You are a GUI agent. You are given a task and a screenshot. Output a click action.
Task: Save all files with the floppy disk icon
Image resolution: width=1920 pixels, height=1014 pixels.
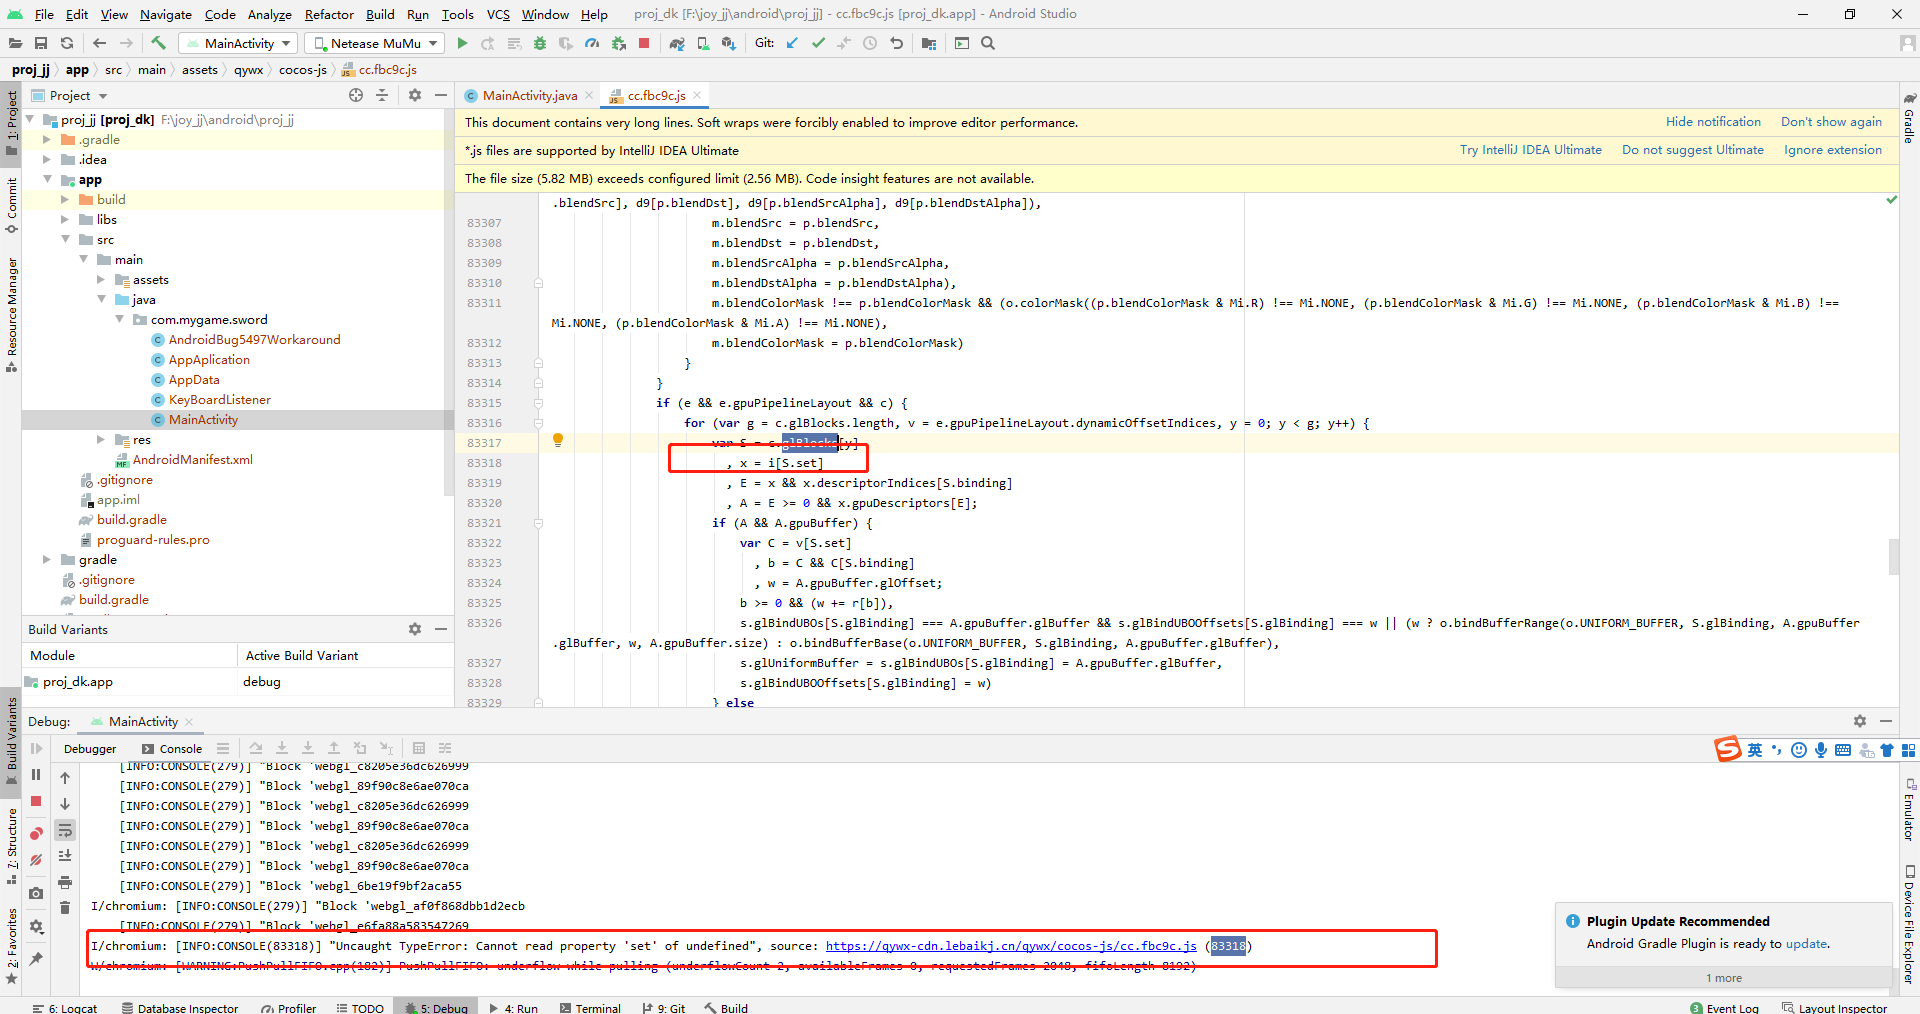(x=41, y=43)
